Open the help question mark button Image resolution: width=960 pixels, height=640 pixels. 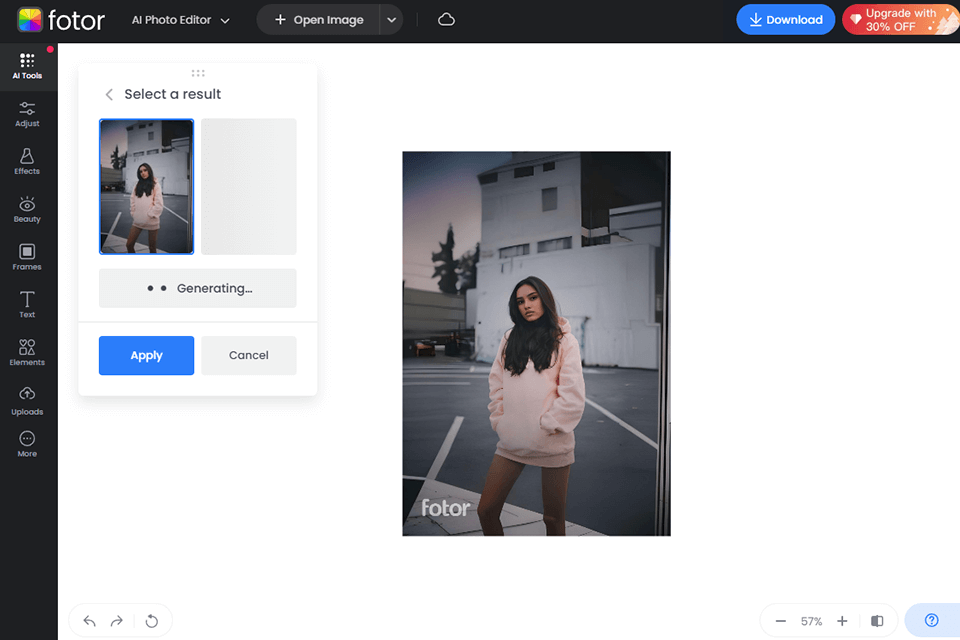point(932,620)
